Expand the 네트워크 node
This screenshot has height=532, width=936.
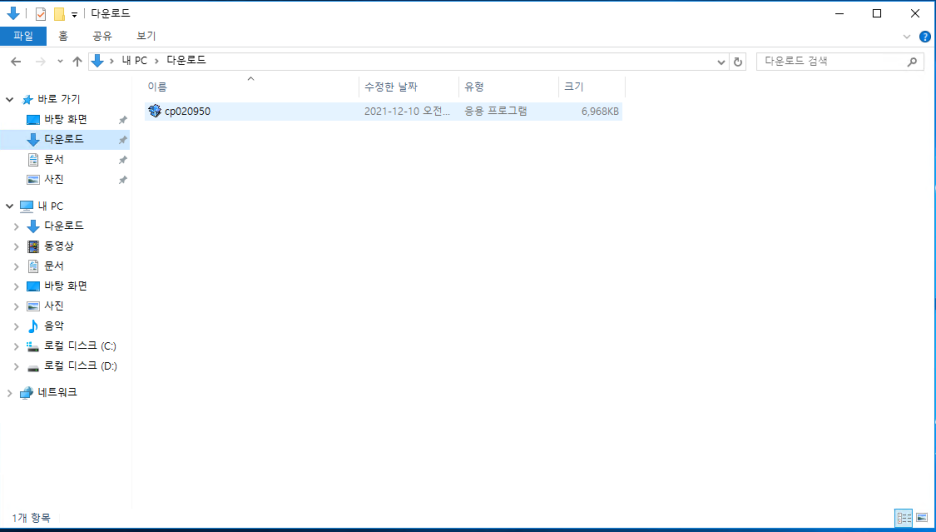click(10, 393)
